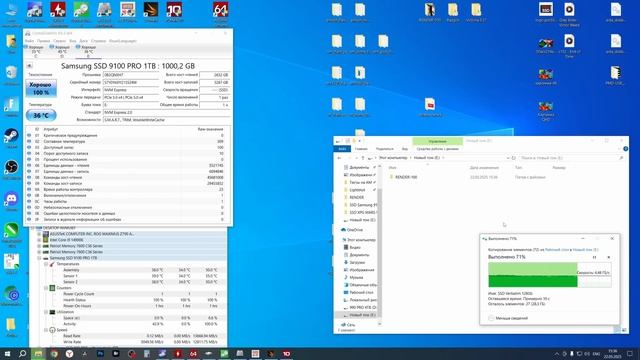The image size is (640, 360).
Task: Show hidden system tray icons chevron
Action: click(557, 353)
